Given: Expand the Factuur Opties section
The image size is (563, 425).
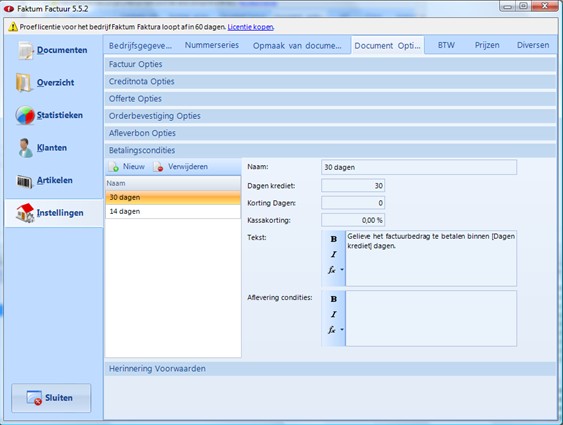Looking at the screenshot, I should point(330,64).
